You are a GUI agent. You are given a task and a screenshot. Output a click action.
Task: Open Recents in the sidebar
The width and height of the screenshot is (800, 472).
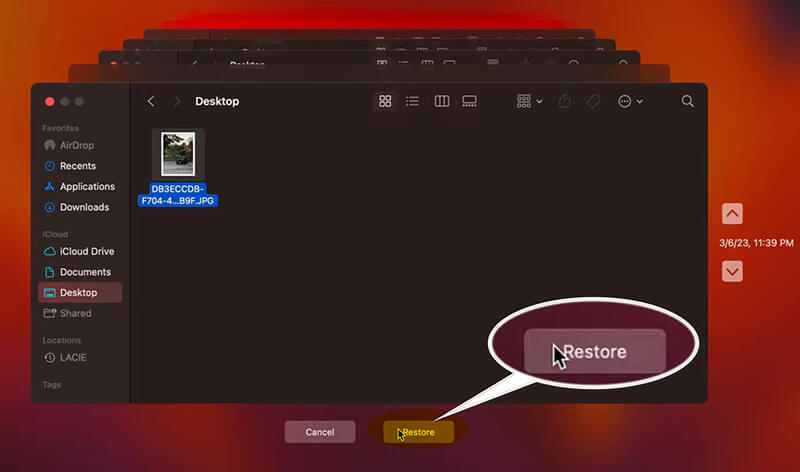[x=80, y=166]
